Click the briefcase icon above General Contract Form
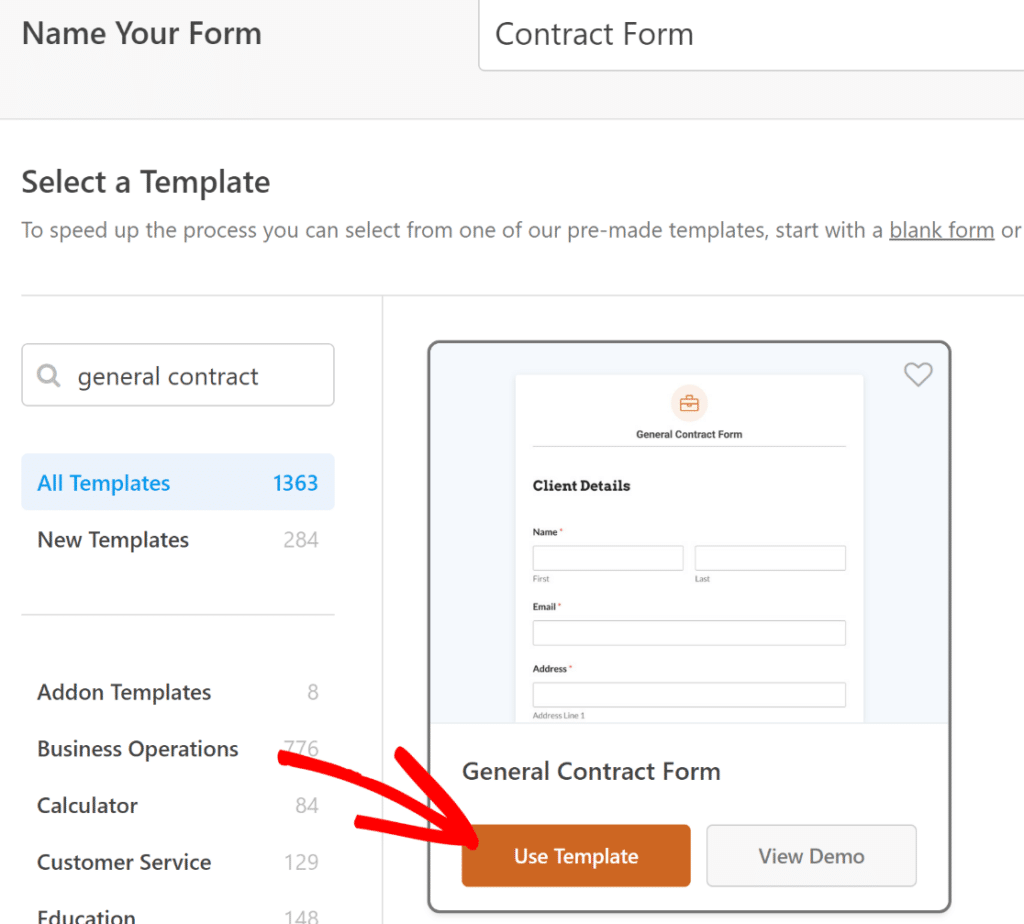1024x924 pixels. pyautogui.click(x=689, y=403)
